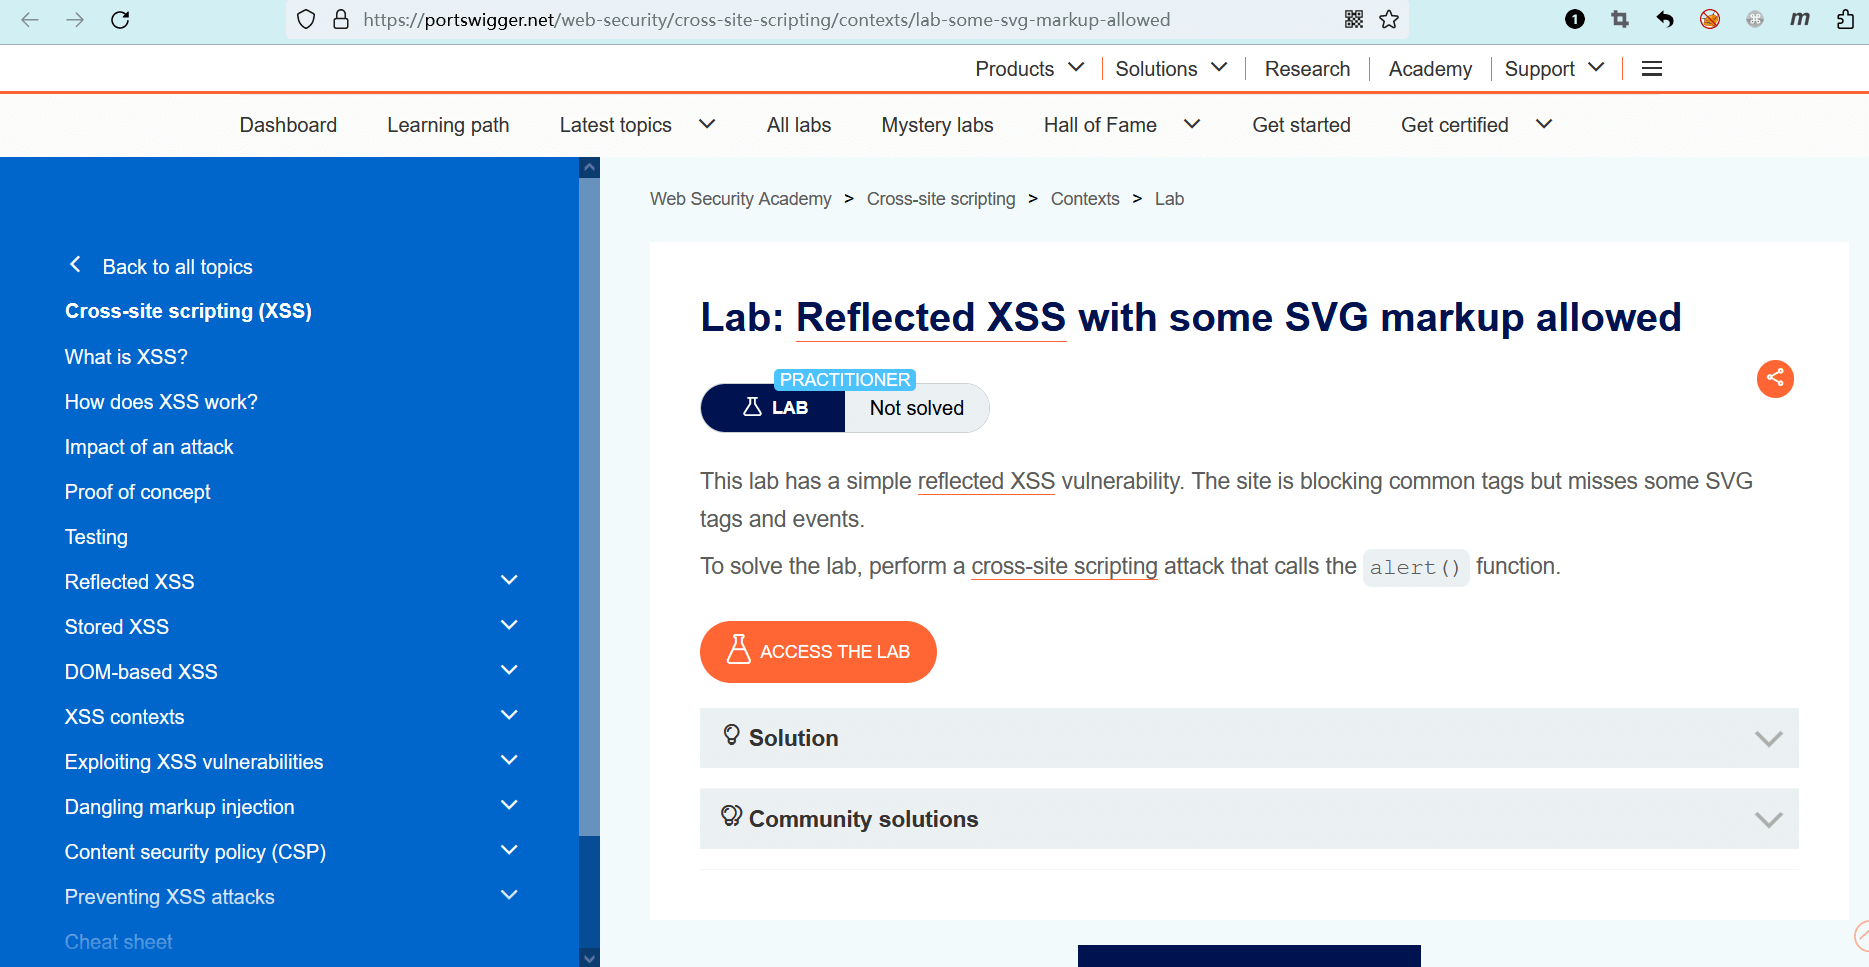Go to All labs tab
The width and height of the screenshot is (1869, 967).
click(x=798, y=125)
